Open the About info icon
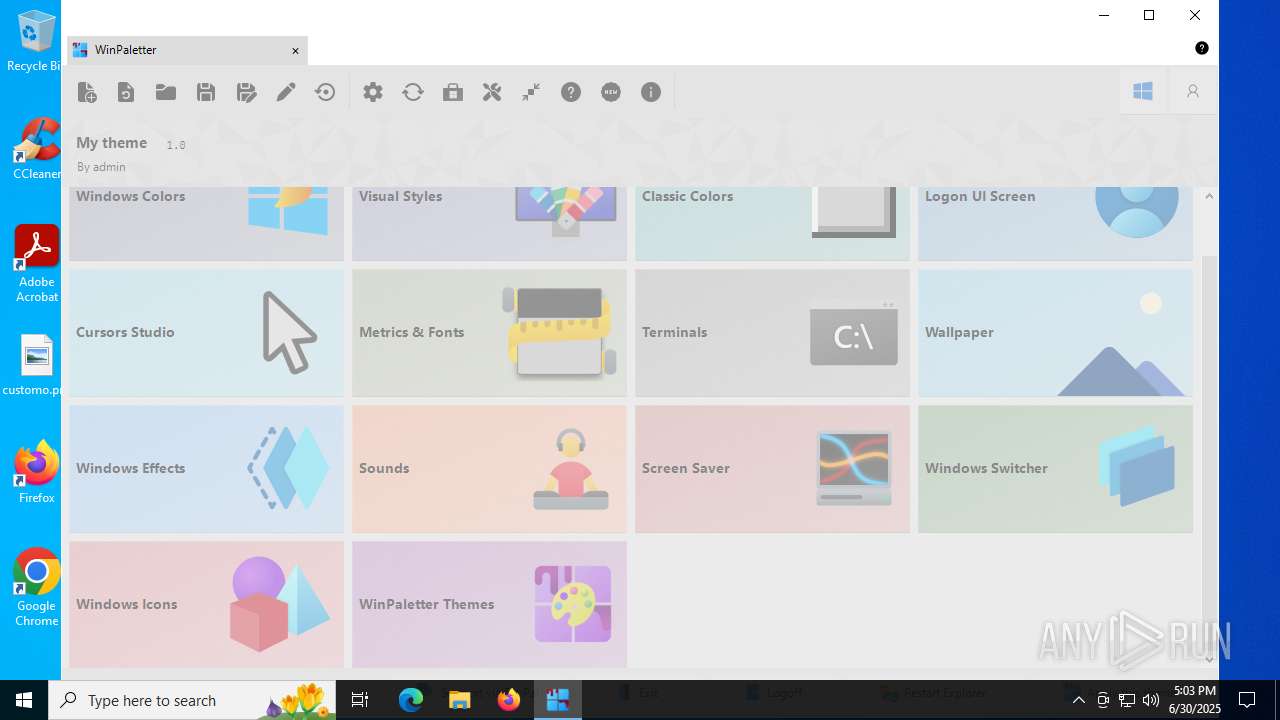1280x720 pixels. [651, 92]
